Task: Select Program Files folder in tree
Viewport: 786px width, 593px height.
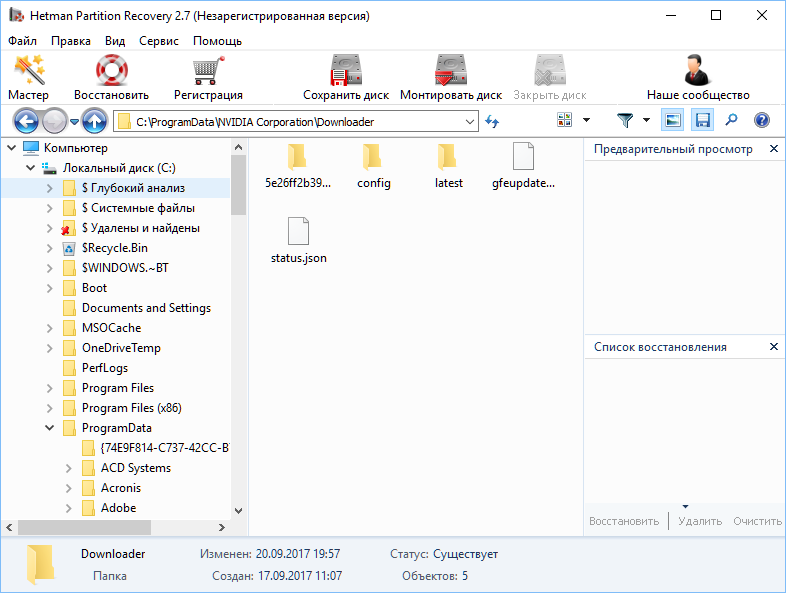Action: [118, 388]
